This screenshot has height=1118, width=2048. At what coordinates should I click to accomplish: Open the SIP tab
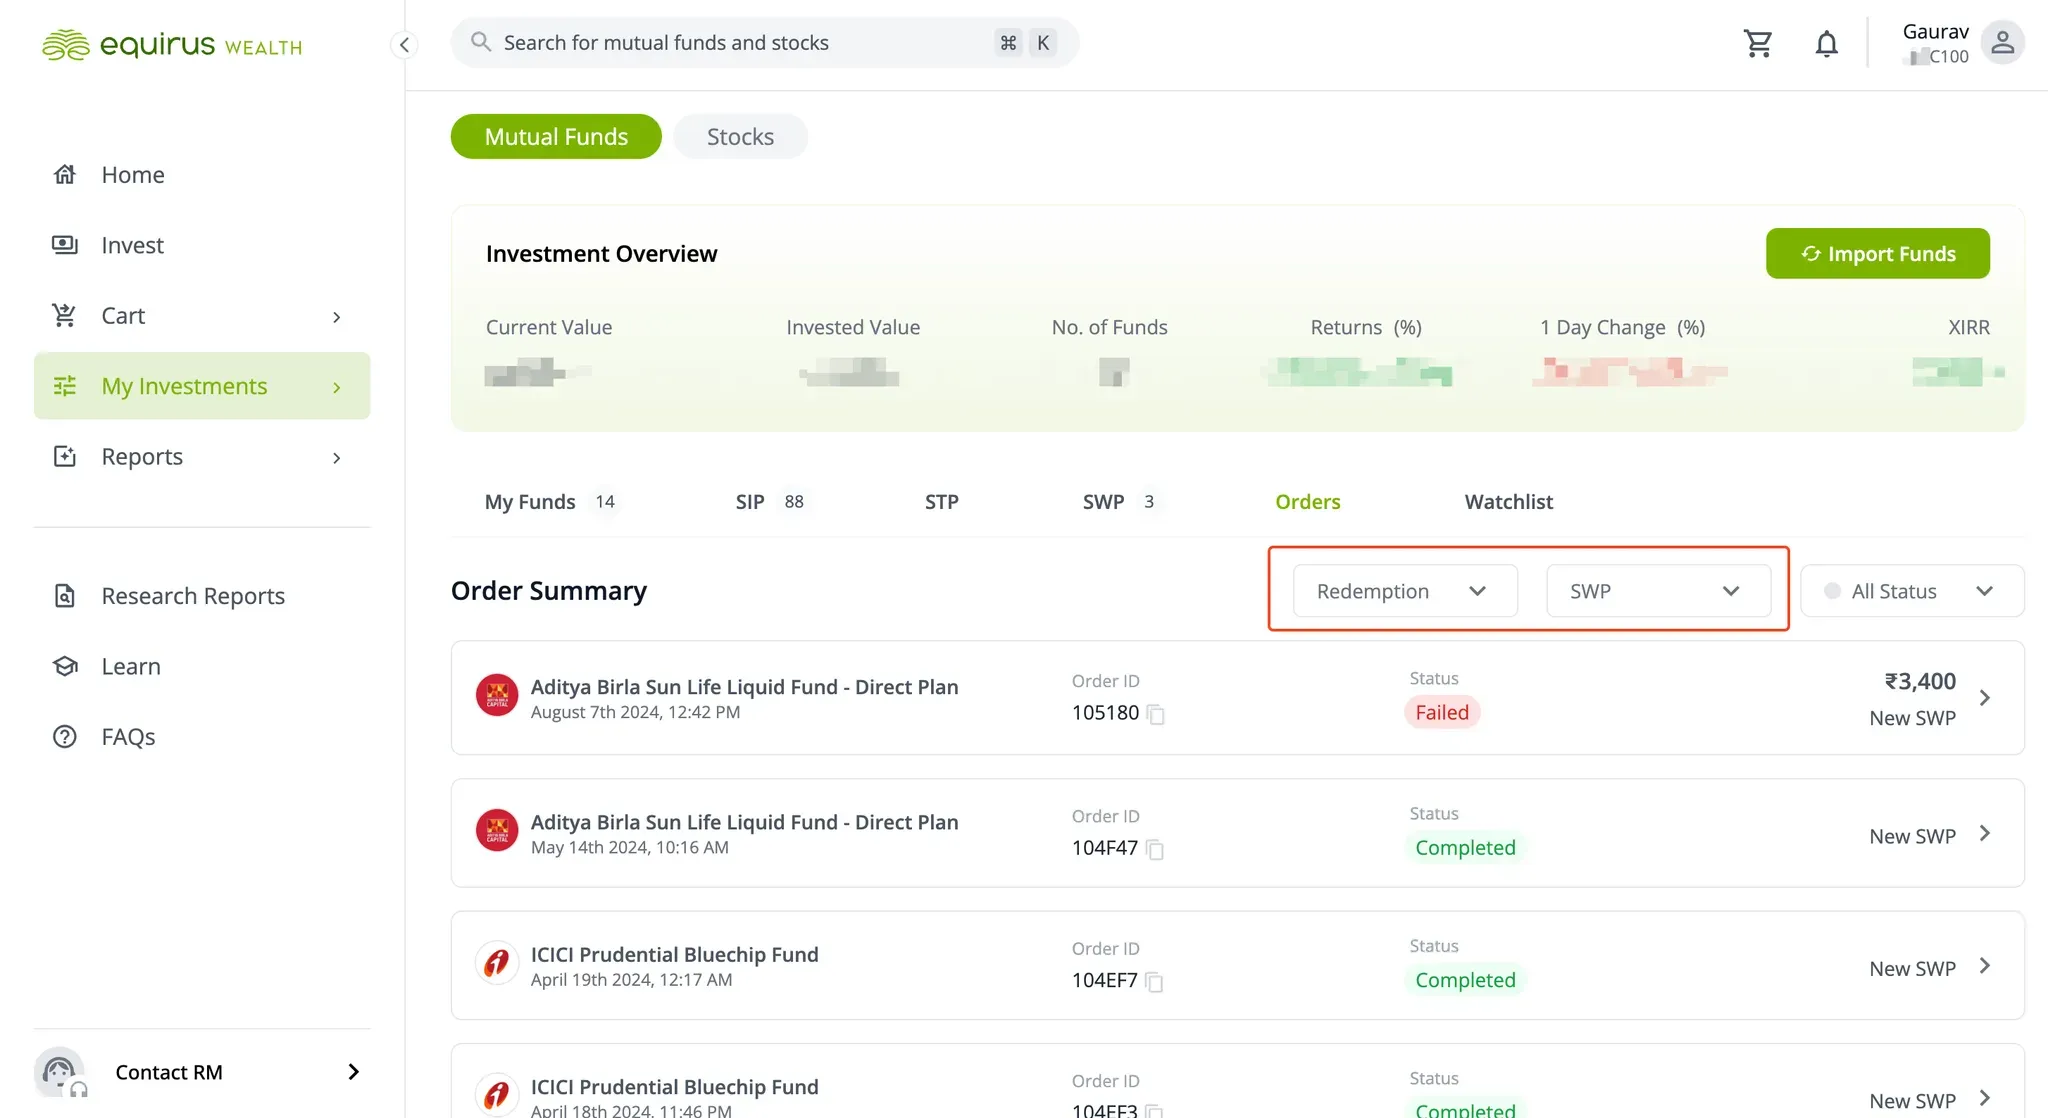[x=770, y=502]
